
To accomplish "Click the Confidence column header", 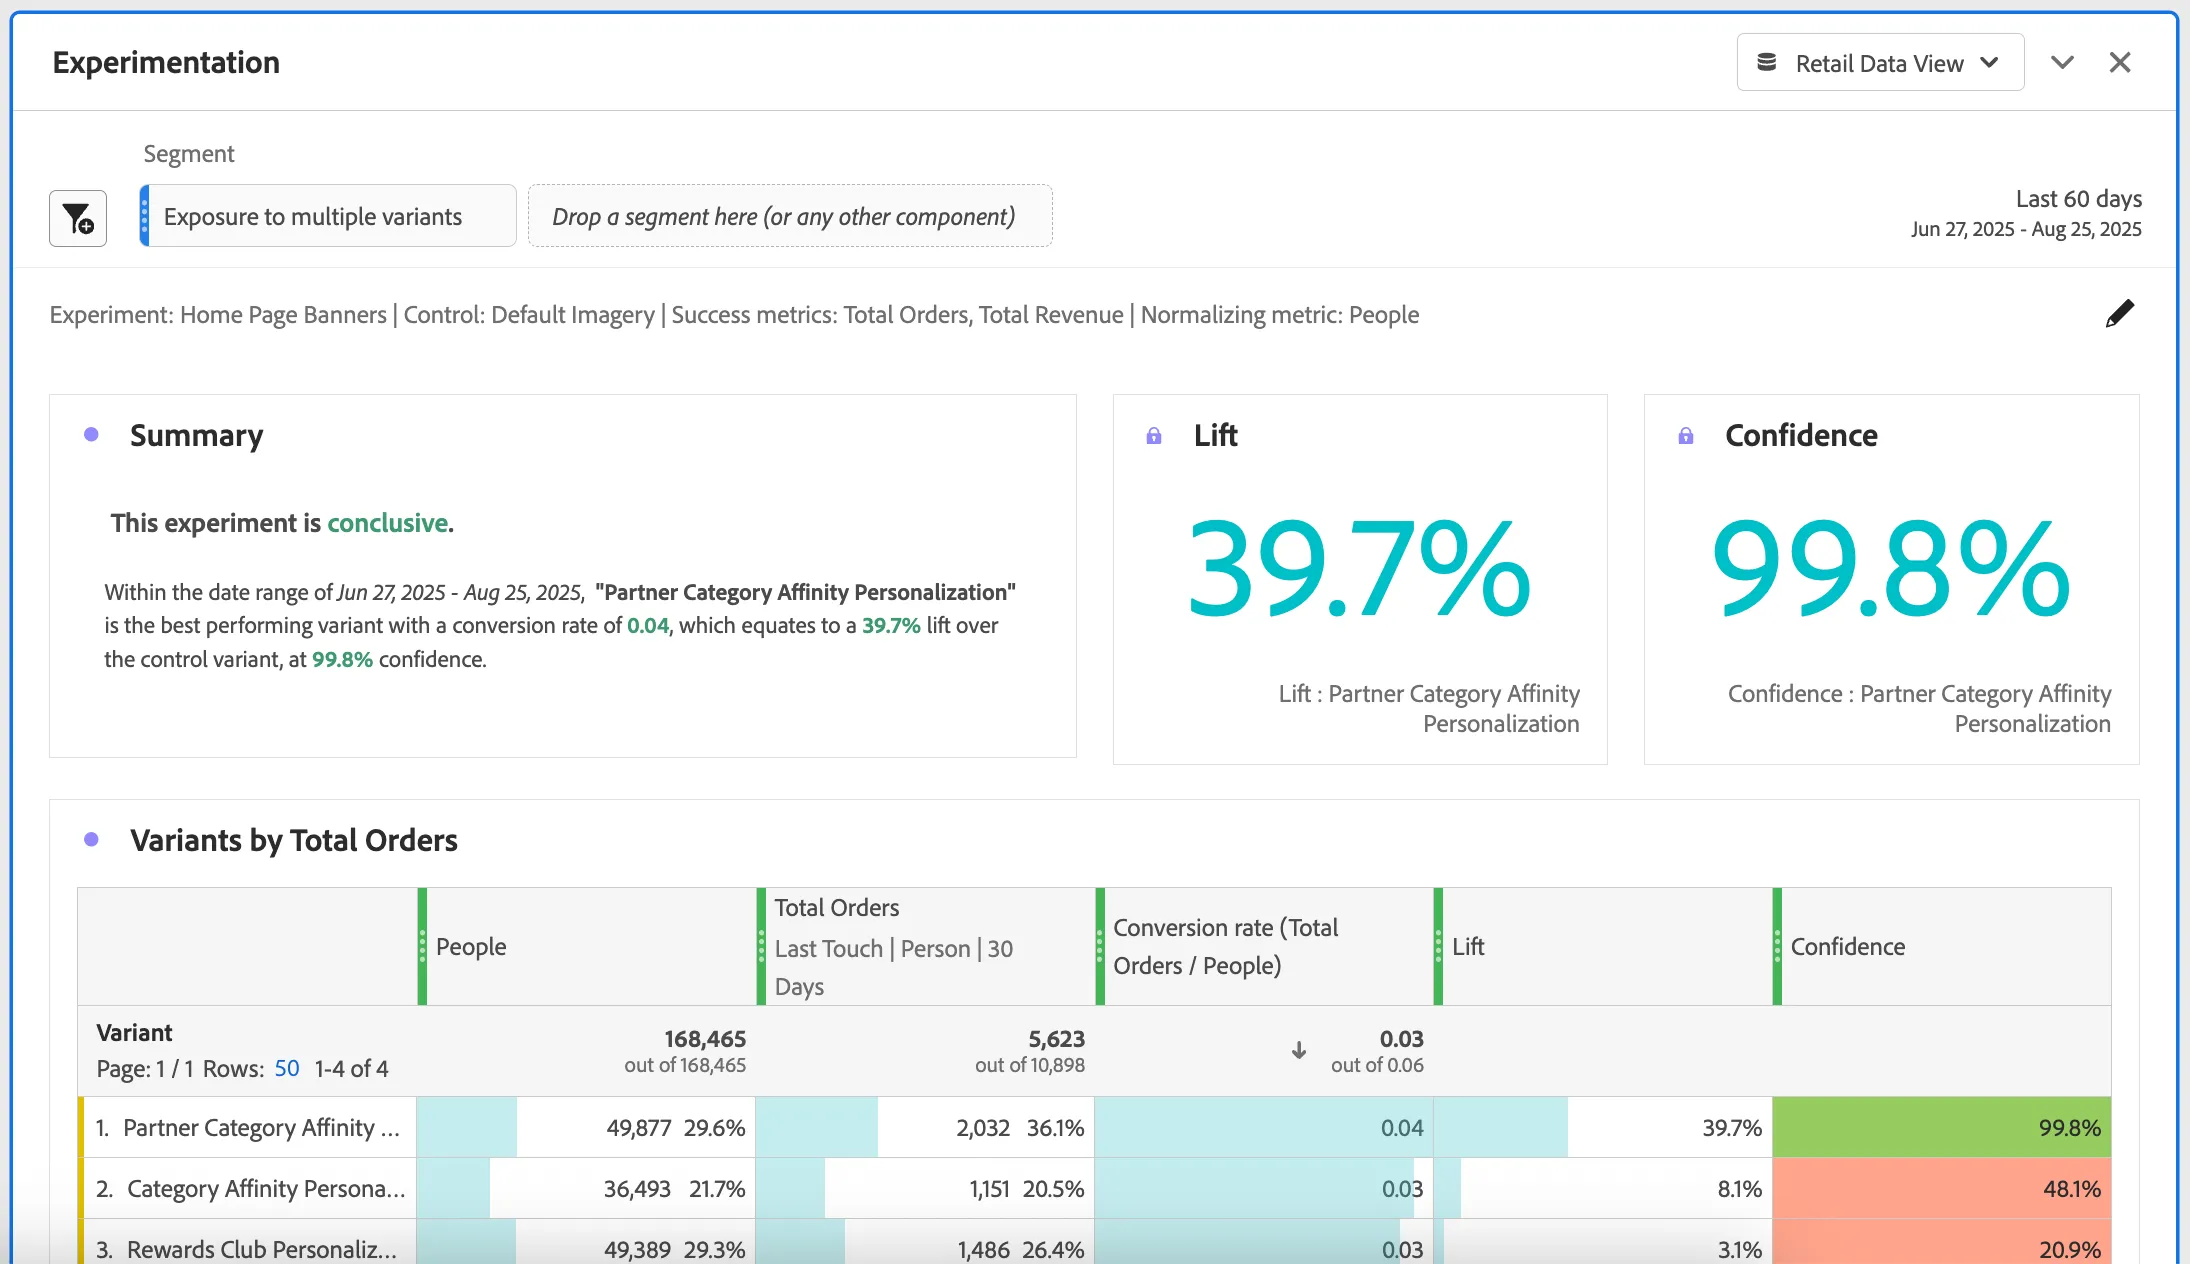I will pyautogui.click(x=1942, y=946).
